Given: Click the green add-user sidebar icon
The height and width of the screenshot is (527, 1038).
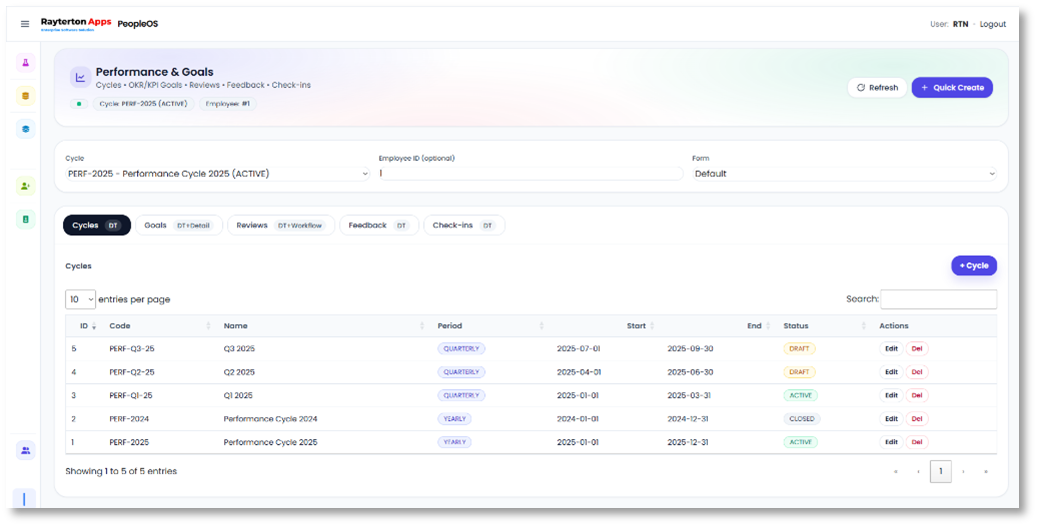Looking at the screenshot, I should pyautogui.click(x=25, y=186).
